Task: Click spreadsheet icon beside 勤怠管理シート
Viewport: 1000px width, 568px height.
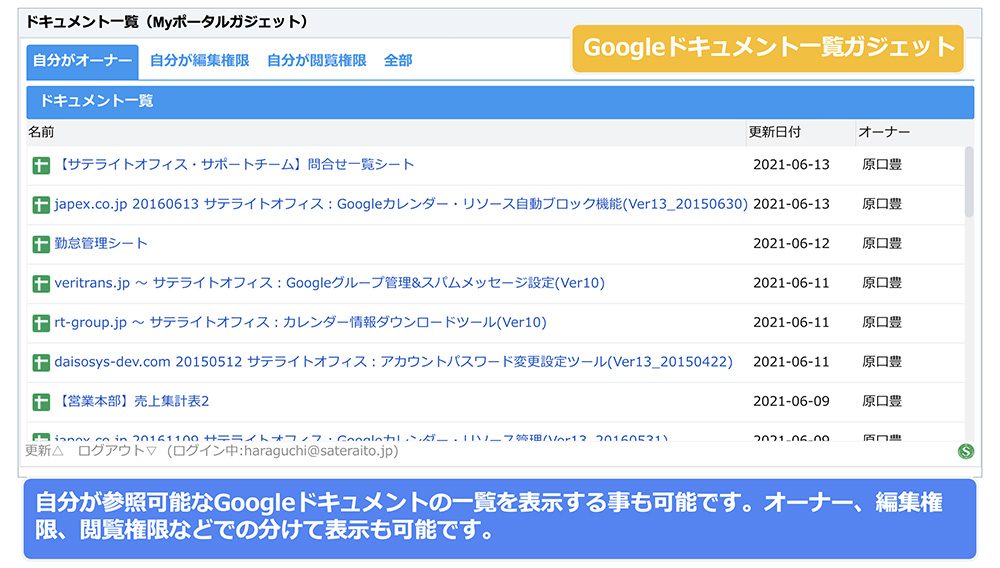Action: click(41, 245)
